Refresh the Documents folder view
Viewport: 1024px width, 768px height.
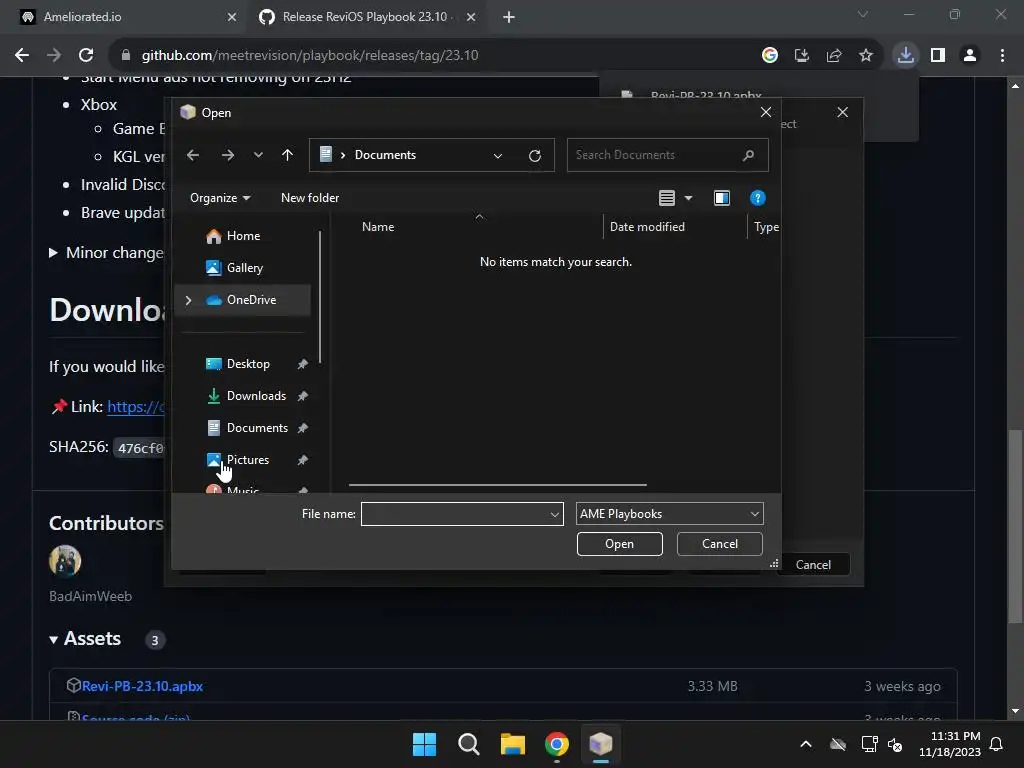(535, 155)
